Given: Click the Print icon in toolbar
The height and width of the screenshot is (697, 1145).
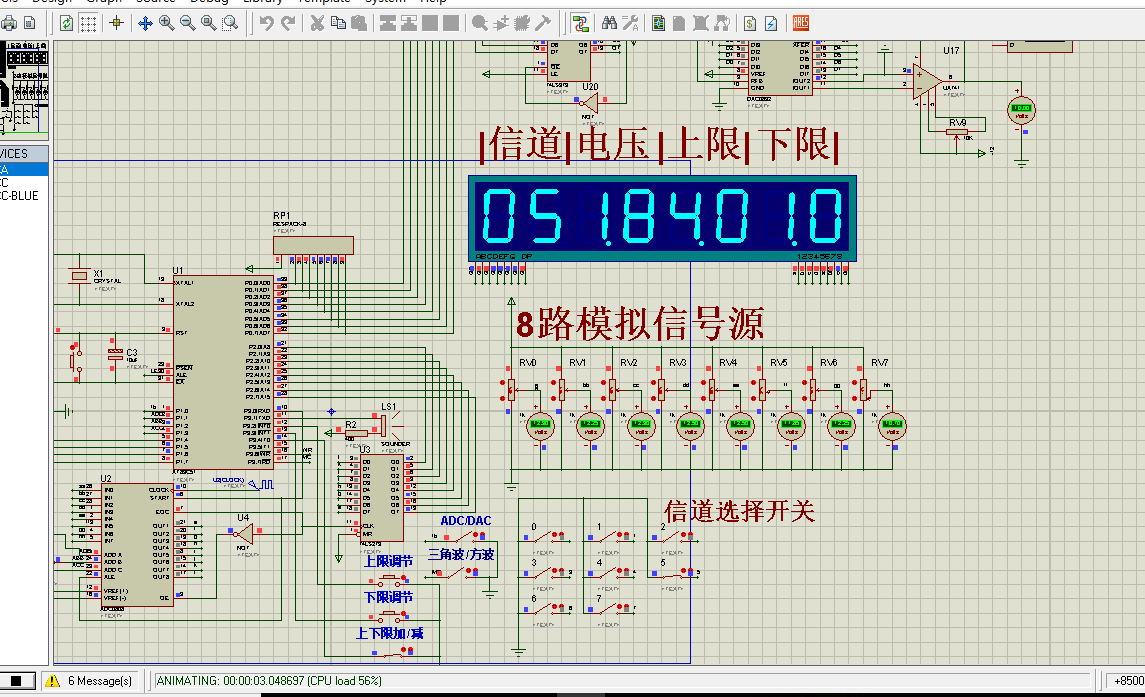Looking at the screenshot, I should coord(9,23).
